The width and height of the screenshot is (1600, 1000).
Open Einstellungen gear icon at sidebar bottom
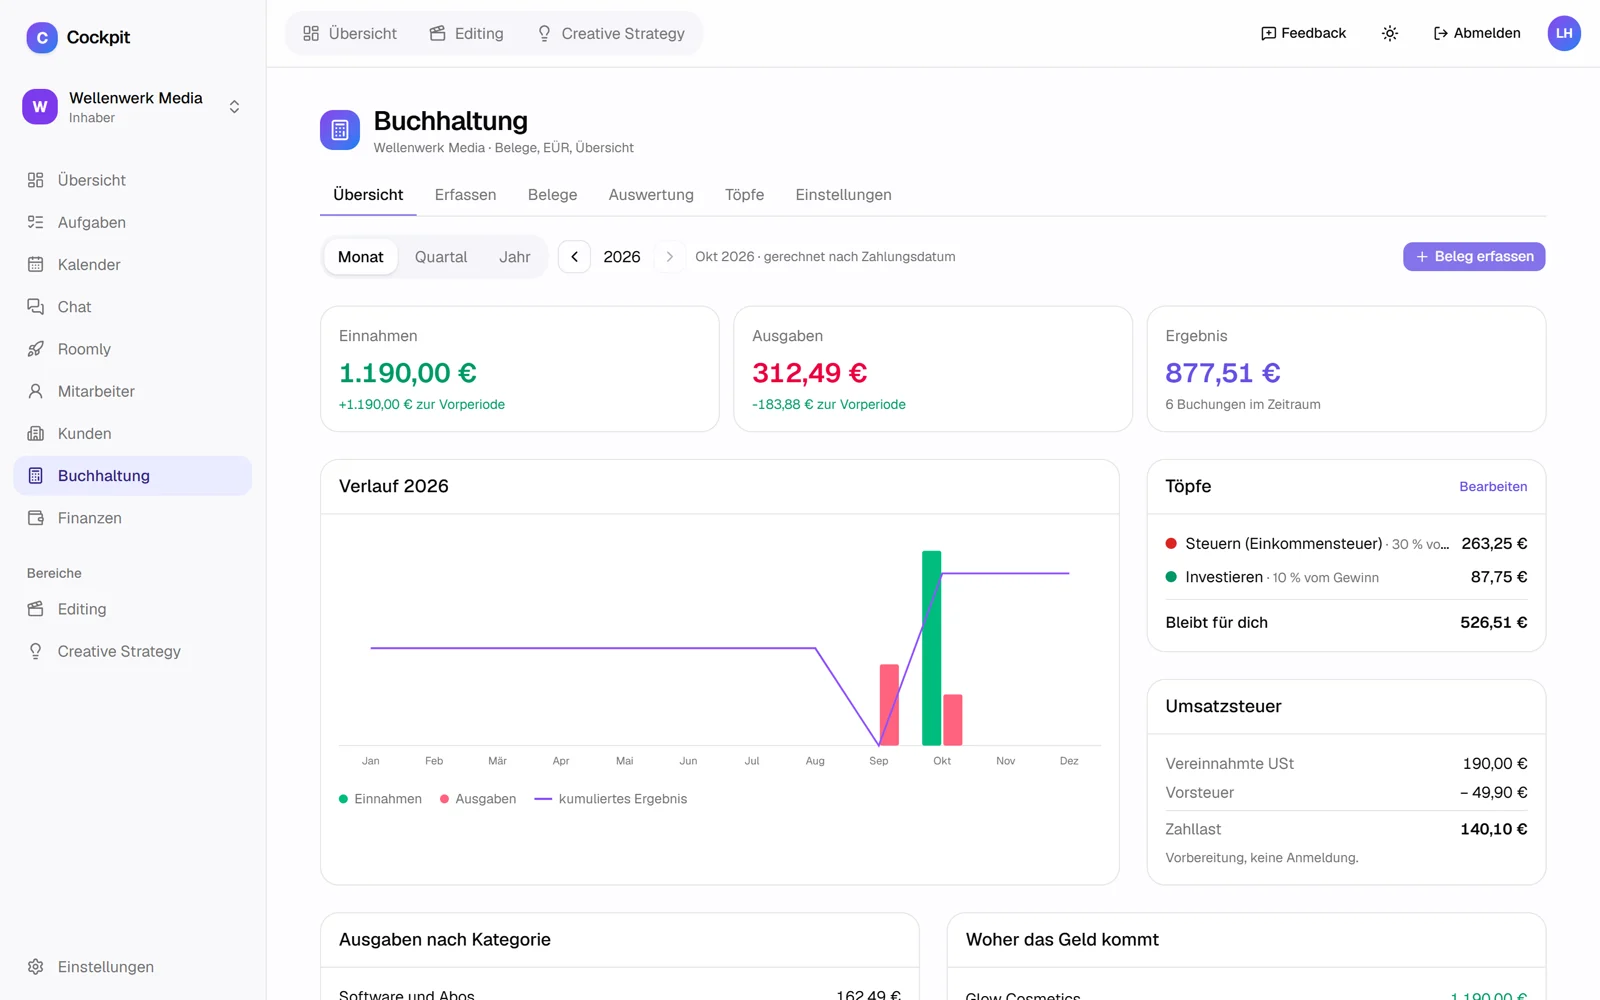(x=36, y=967)
